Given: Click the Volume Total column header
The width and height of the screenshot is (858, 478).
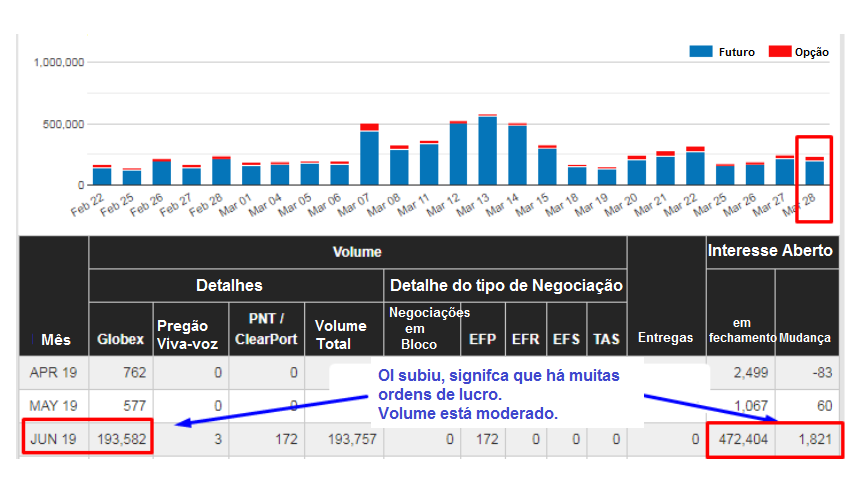Looking at the screenshot, I should click(x=341, y=332).
